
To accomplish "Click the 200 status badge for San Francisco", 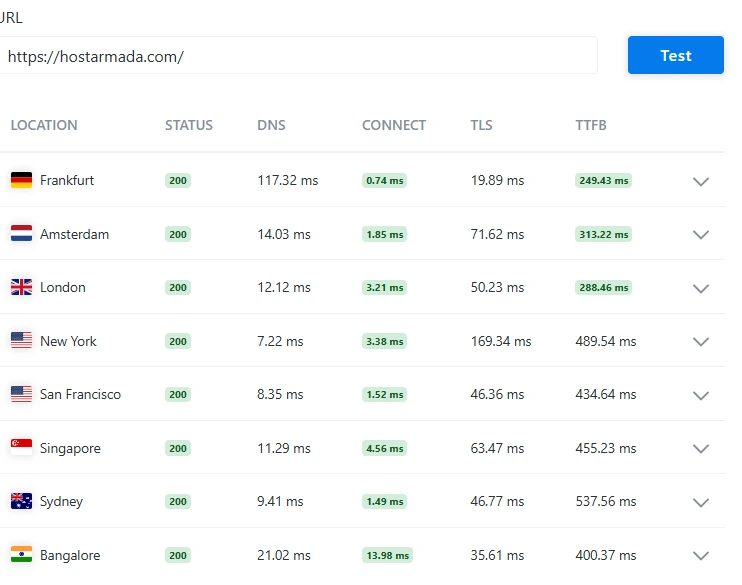I will (x=178, y=394).
